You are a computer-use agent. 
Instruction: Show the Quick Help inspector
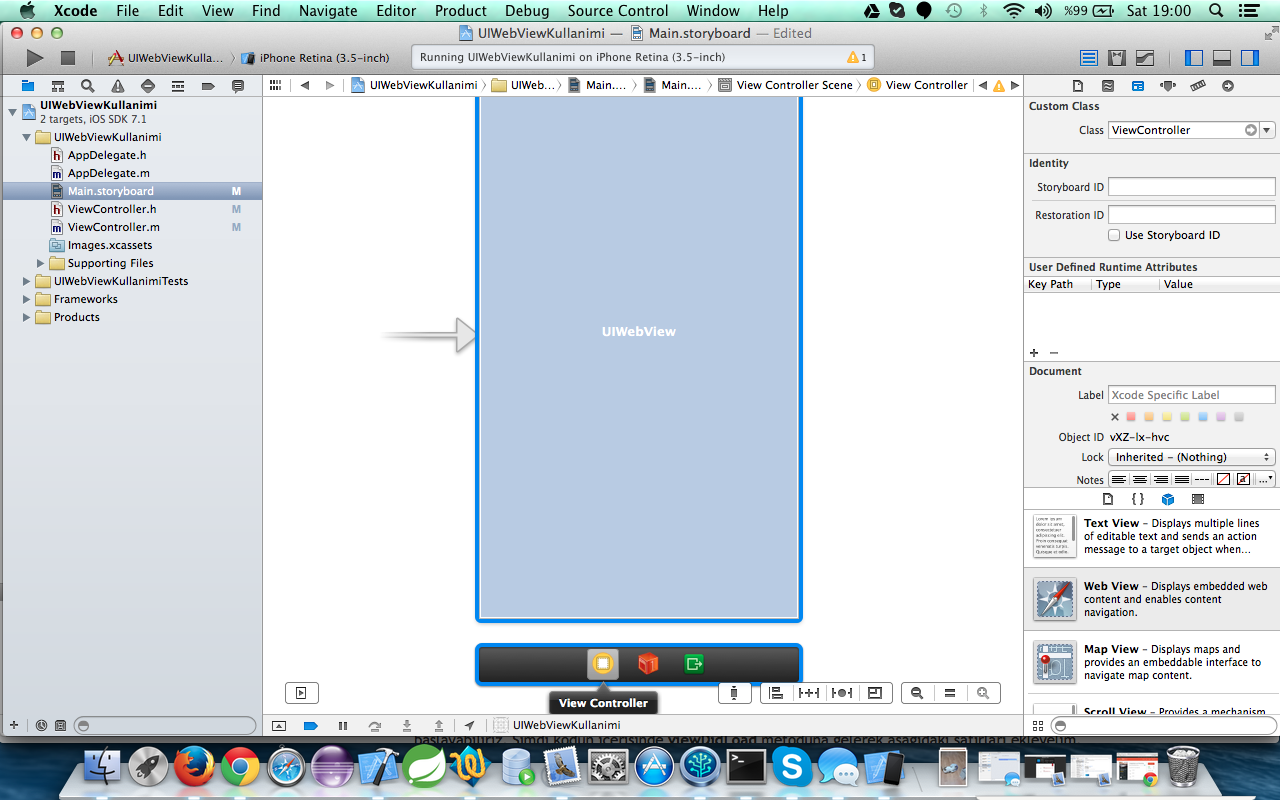pyautogui.click(x=1108, y=86)
